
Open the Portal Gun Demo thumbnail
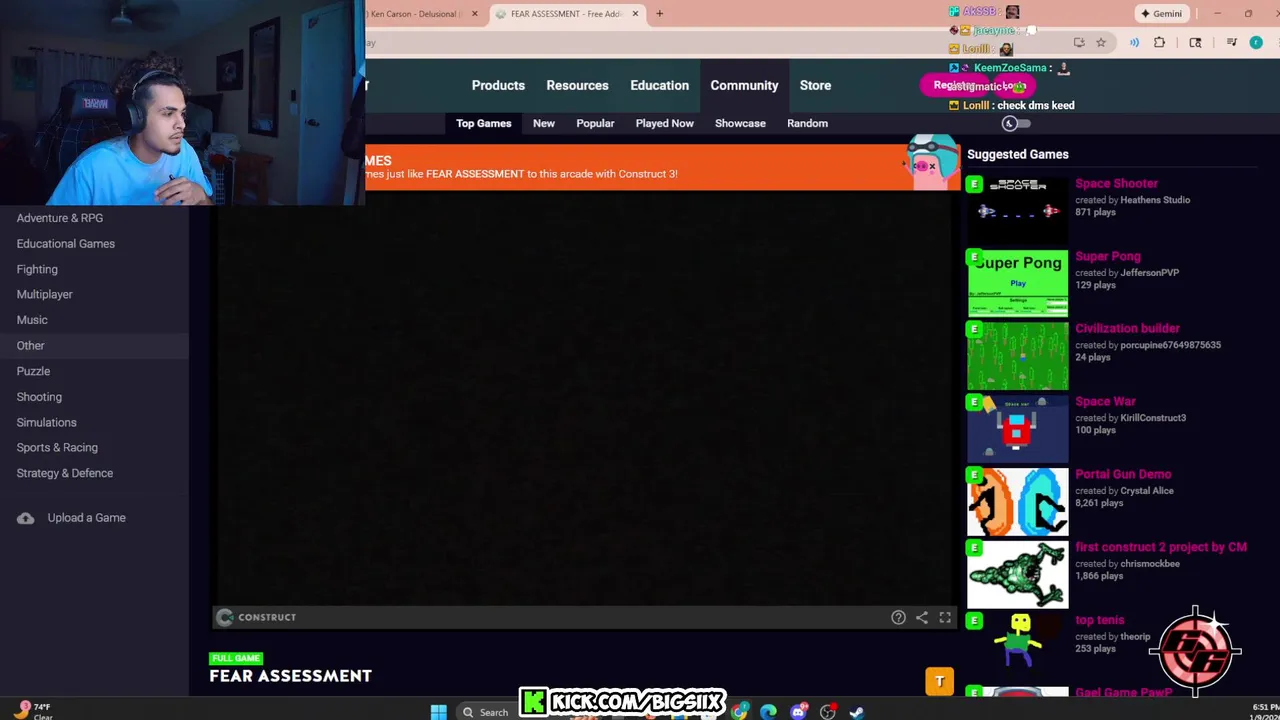pos(1017,502)
